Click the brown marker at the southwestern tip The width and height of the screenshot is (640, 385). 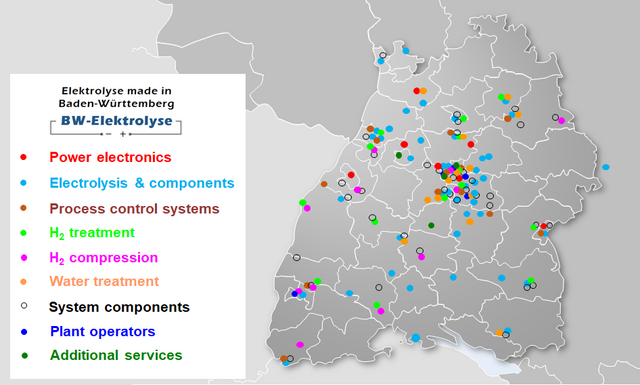pos(284,358)
